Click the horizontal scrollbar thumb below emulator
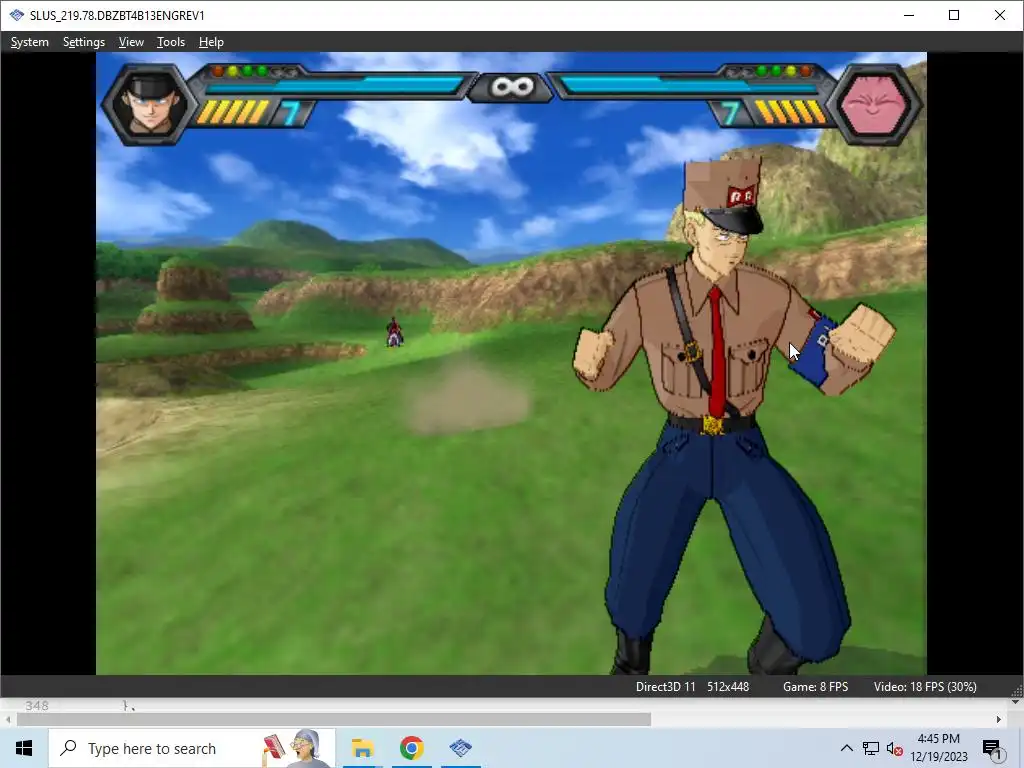Image resolution: width=1024 pixels, height=768 pixels. [x=334, y=719]
